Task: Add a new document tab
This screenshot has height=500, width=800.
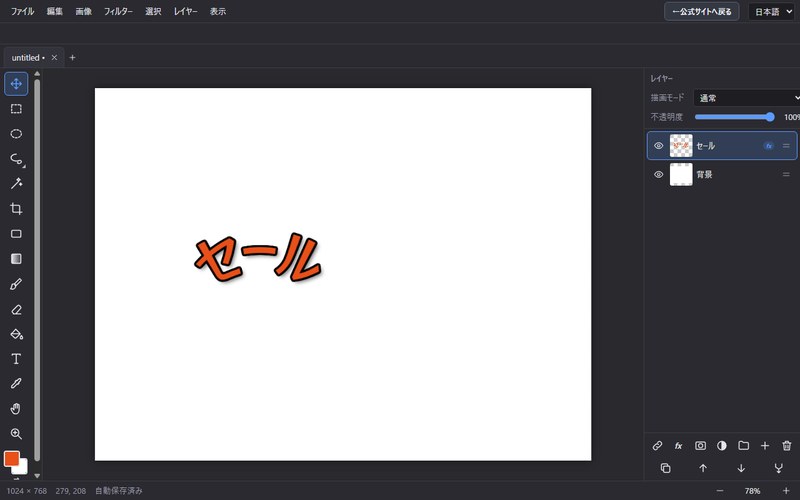Action: 72,58
